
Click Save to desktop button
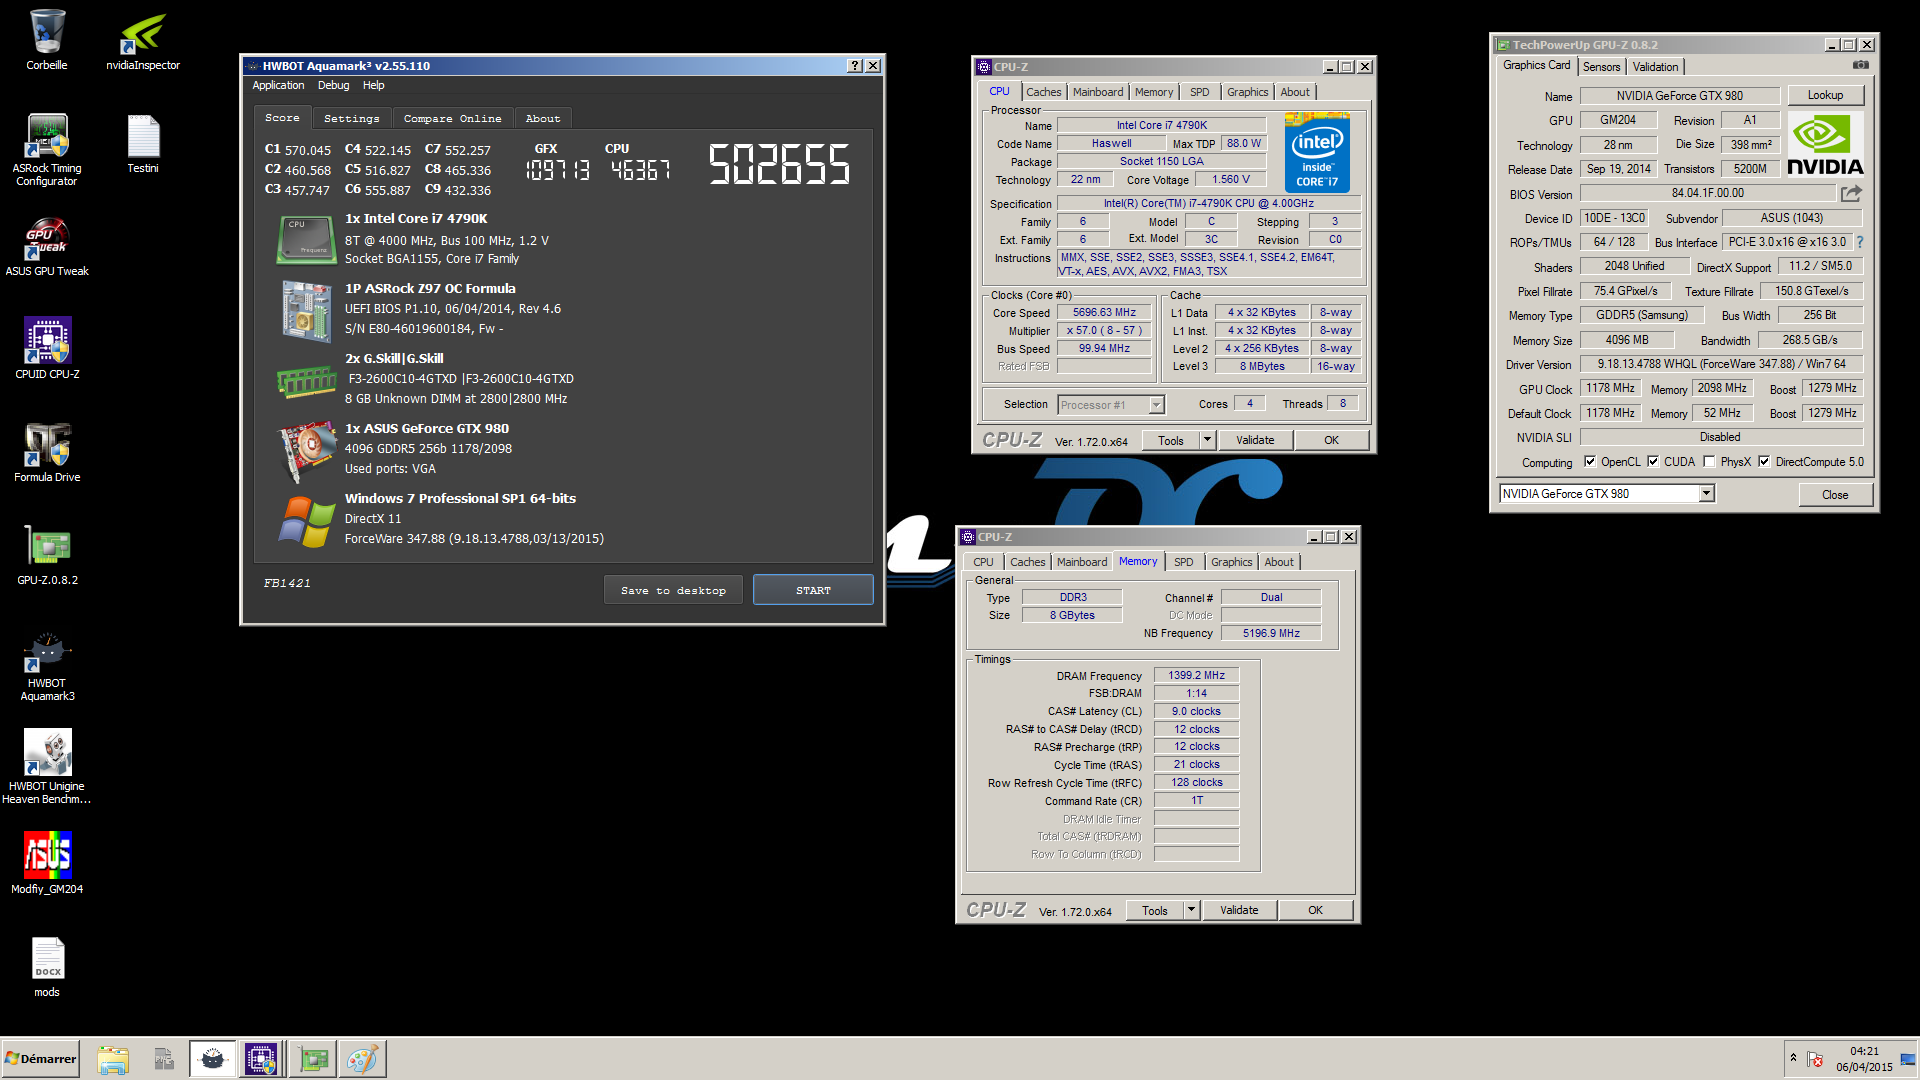click(x=673, y=590)
